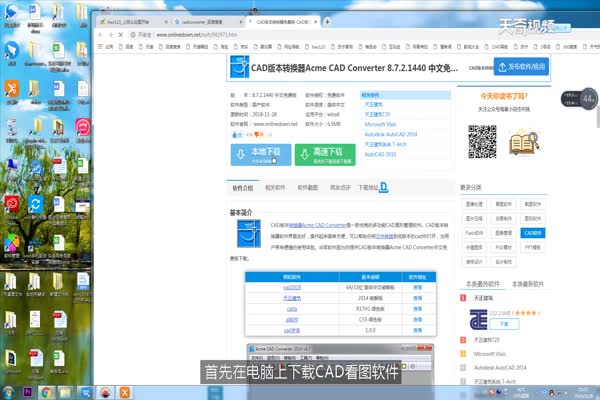Select the related software (相关软件) tab

click(275, 188)
